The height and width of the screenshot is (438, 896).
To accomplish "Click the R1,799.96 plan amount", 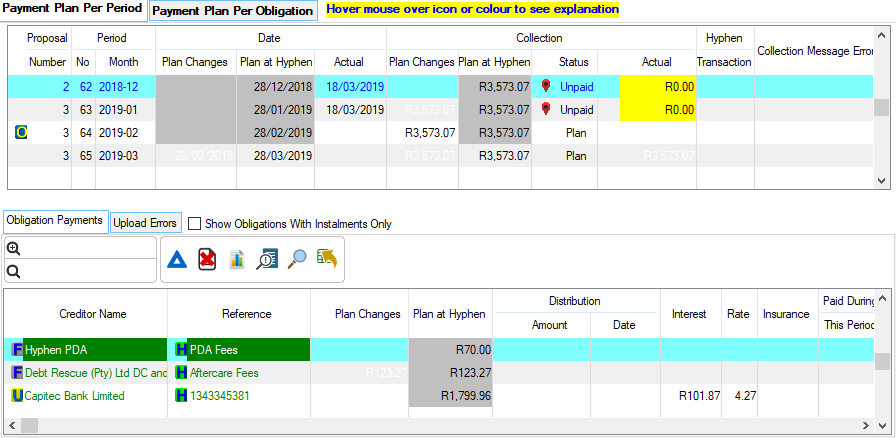I will point(466,396).
